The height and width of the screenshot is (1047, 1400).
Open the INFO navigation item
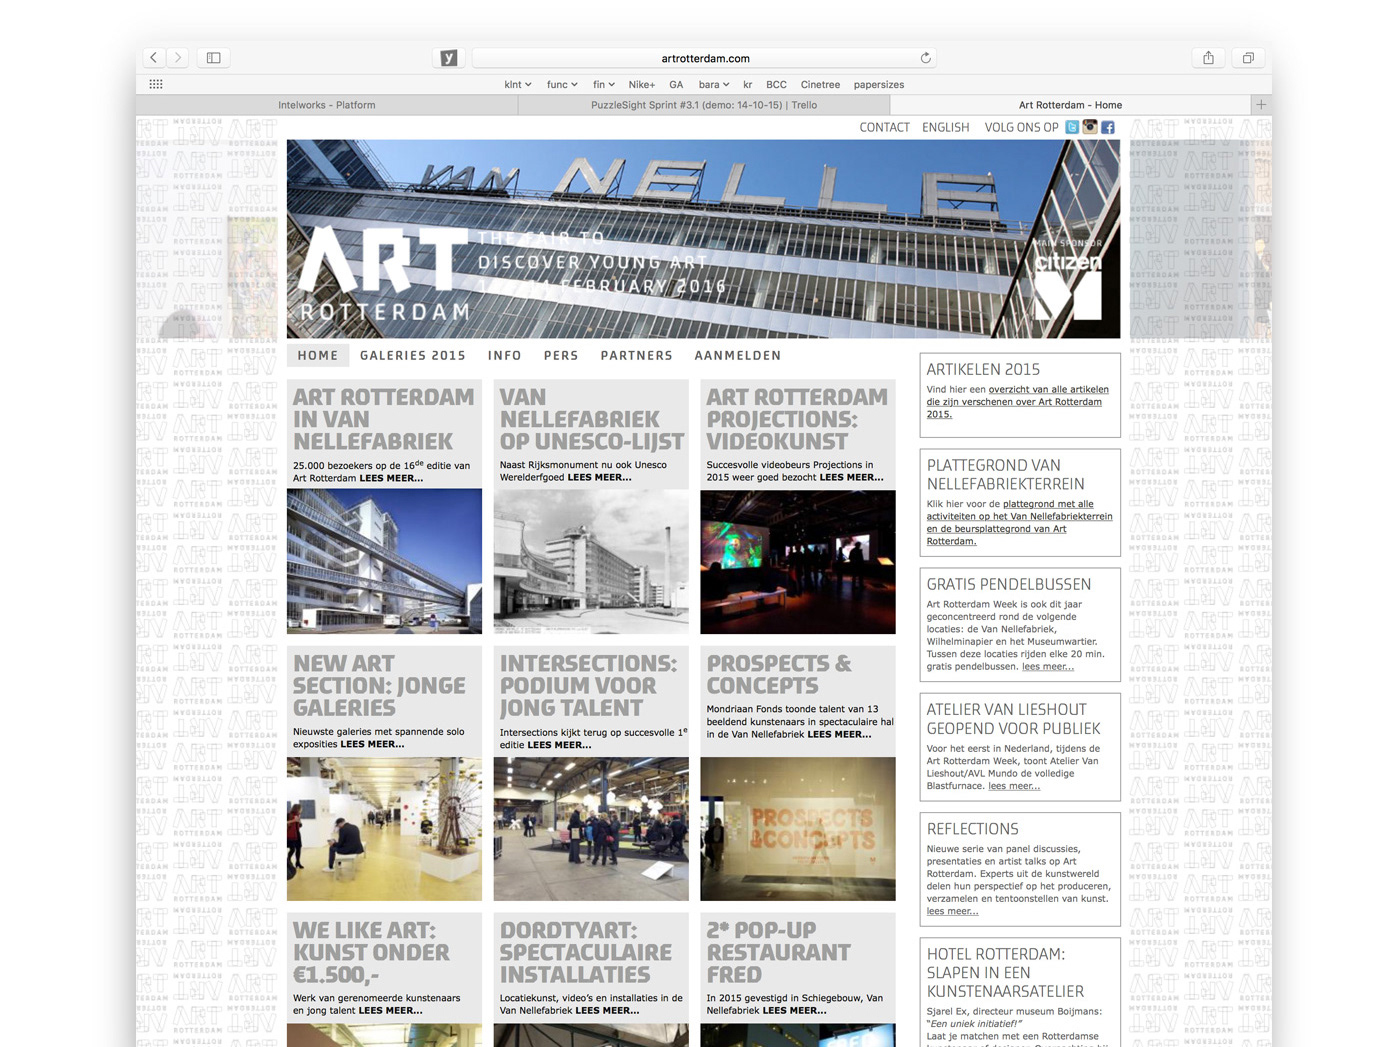(x=505, y=355)
